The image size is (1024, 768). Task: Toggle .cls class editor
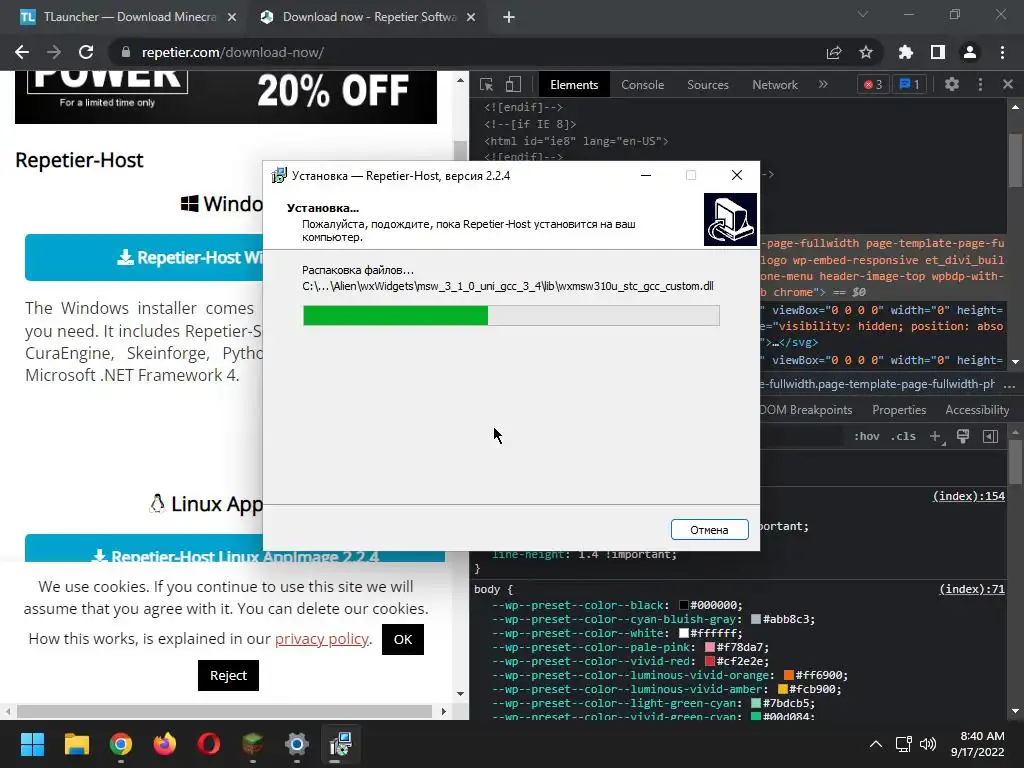[x=903, y=436]
